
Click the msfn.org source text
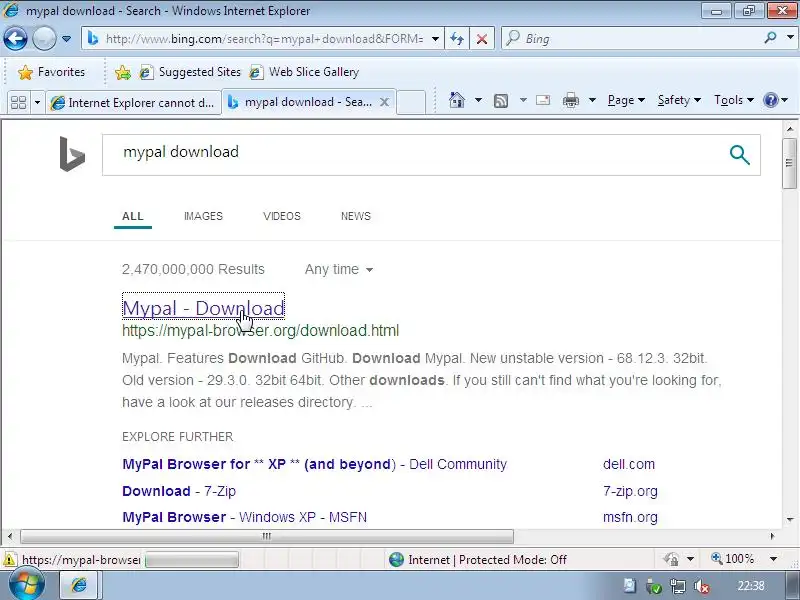pos(630,517)
